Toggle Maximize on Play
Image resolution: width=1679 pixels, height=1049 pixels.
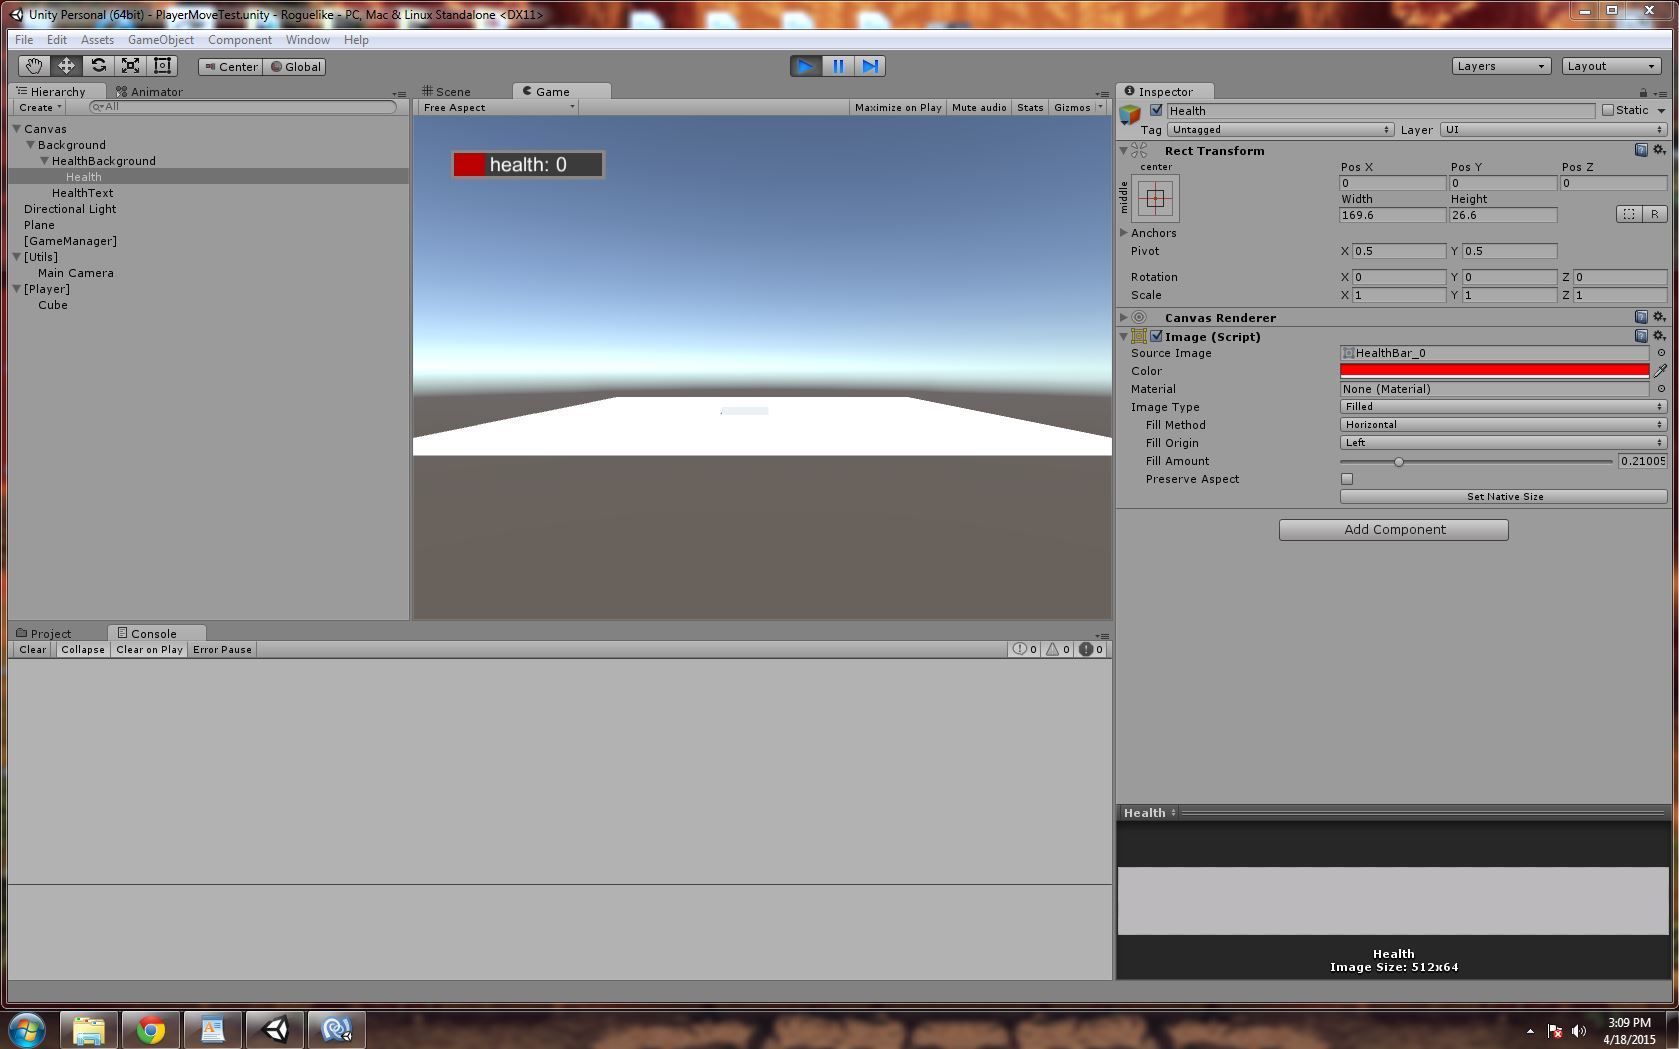[898, 107]
